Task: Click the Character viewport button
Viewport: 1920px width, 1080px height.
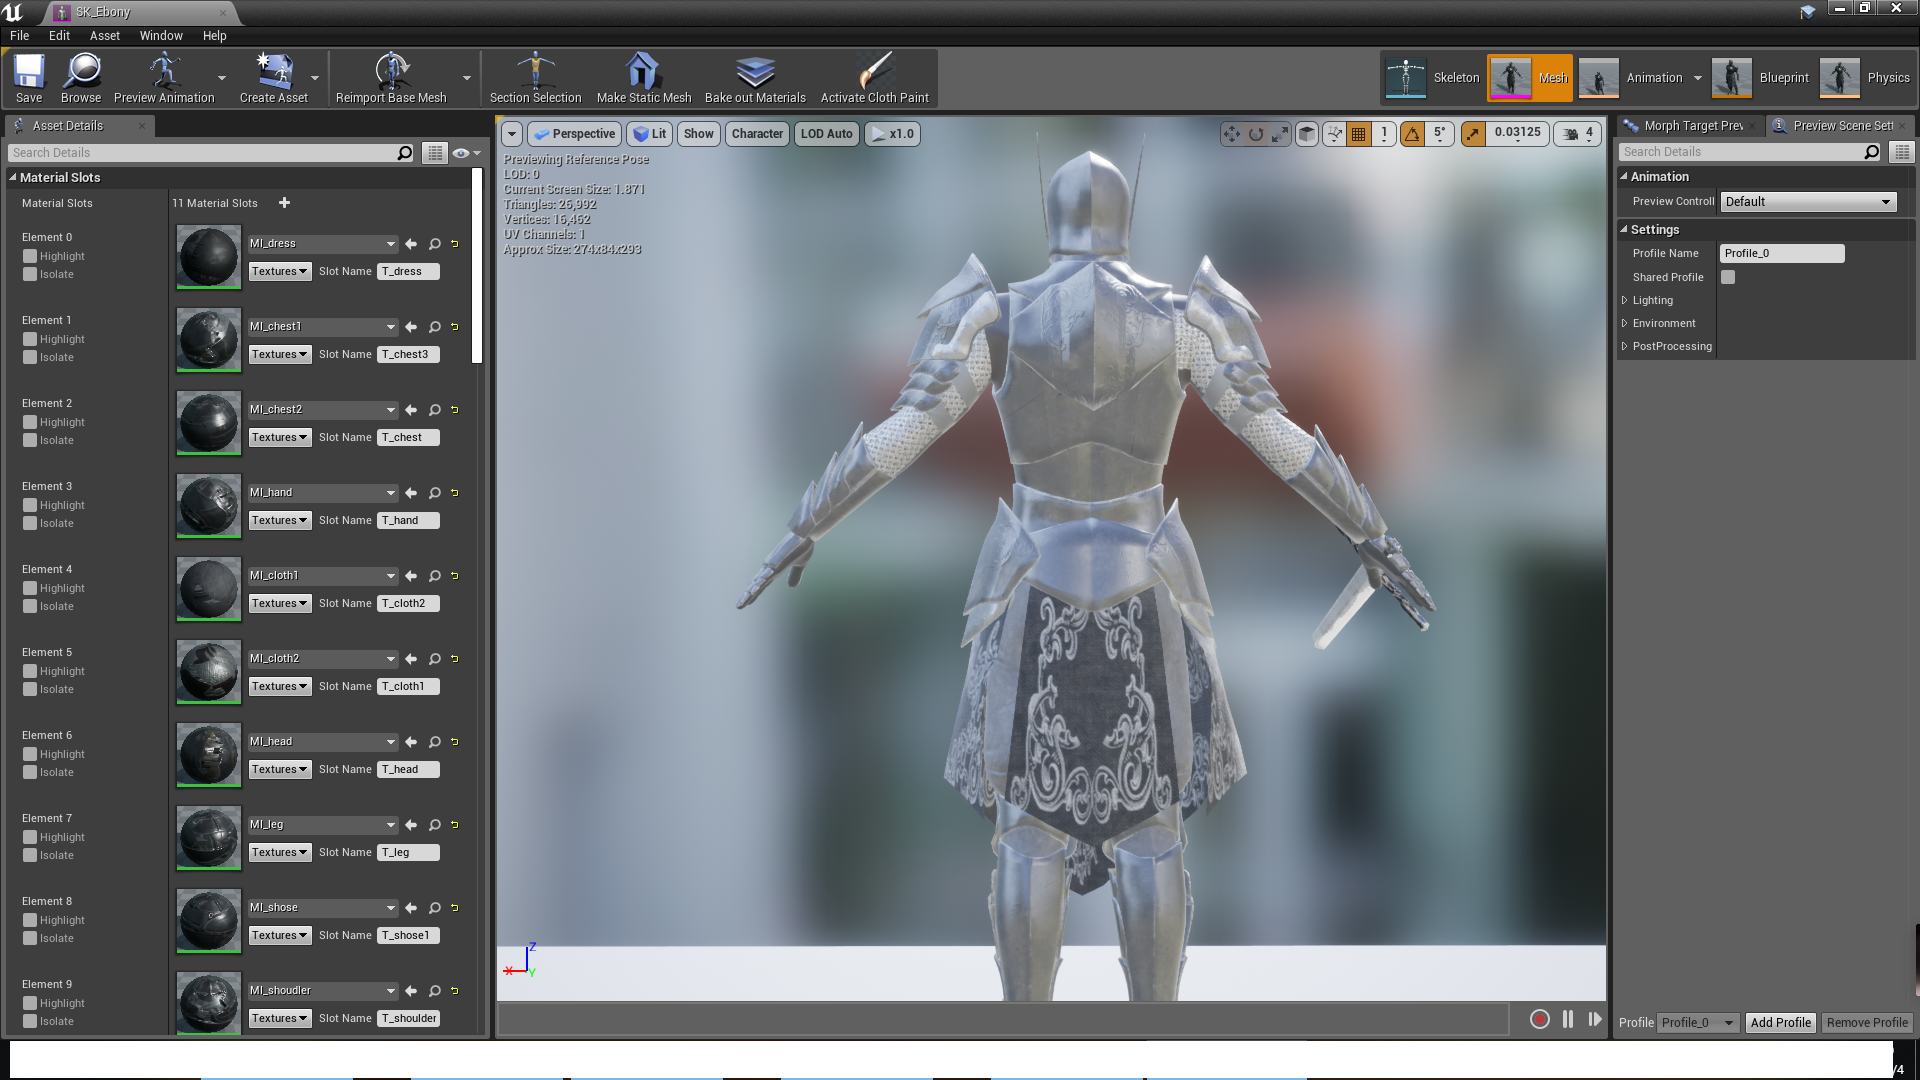Action: pos(757,134)
